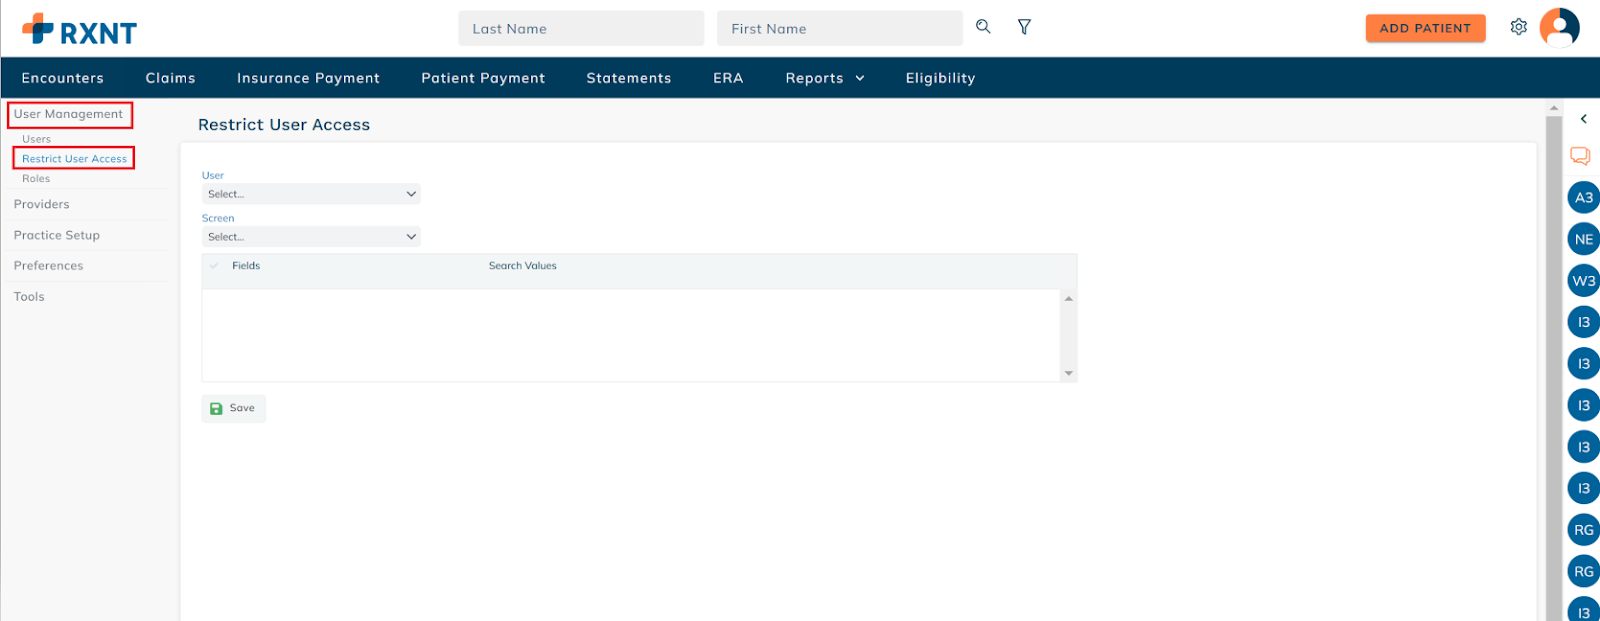Click into the Last Name search field
The width and height of the screenshot is (1600, 621).
coord(581,29)
